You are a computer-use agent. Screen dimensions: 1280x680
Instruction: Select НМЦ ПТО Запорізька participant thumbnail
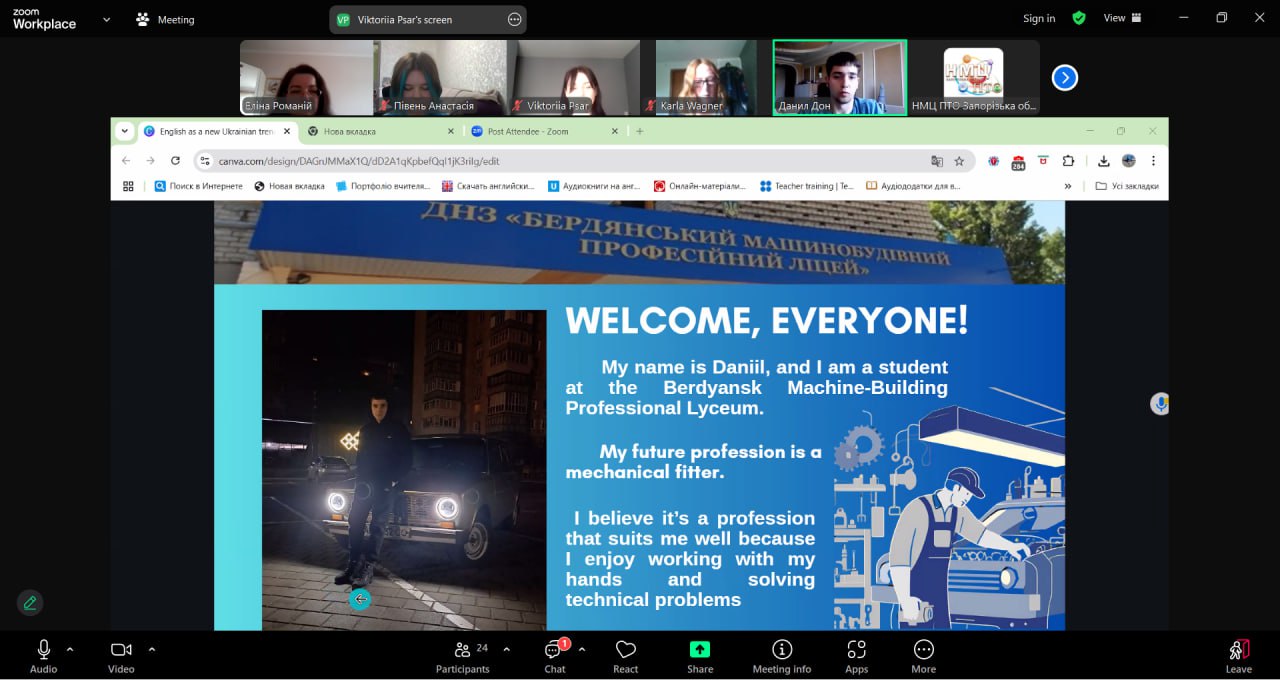(x=974, y=78)
